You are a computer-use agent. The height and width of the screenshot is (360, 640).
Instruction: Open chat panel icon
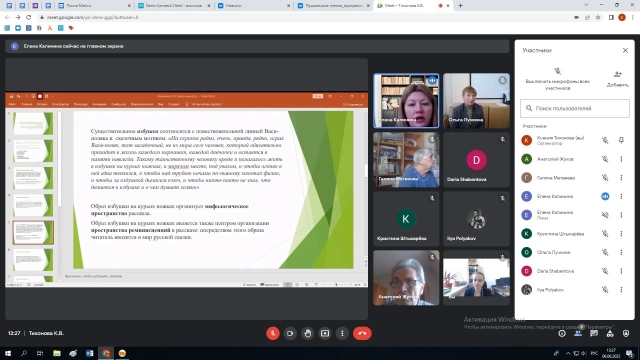pos(594,333)
